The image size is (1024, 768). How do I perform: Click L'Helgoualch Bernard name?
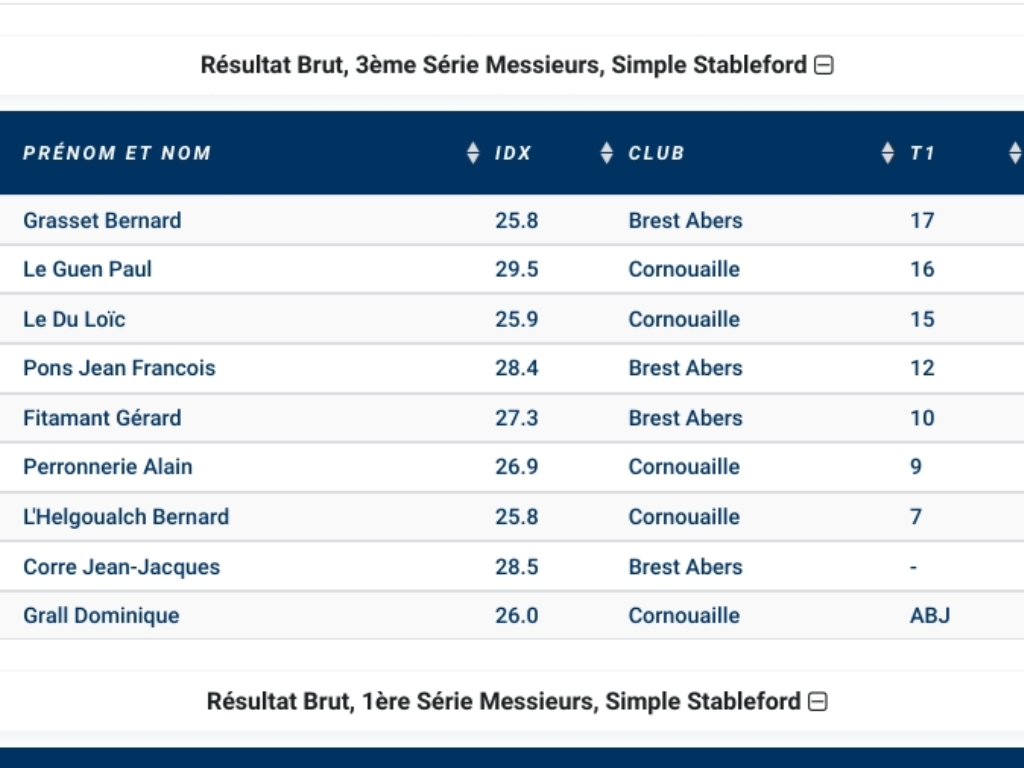click(126, 517)
